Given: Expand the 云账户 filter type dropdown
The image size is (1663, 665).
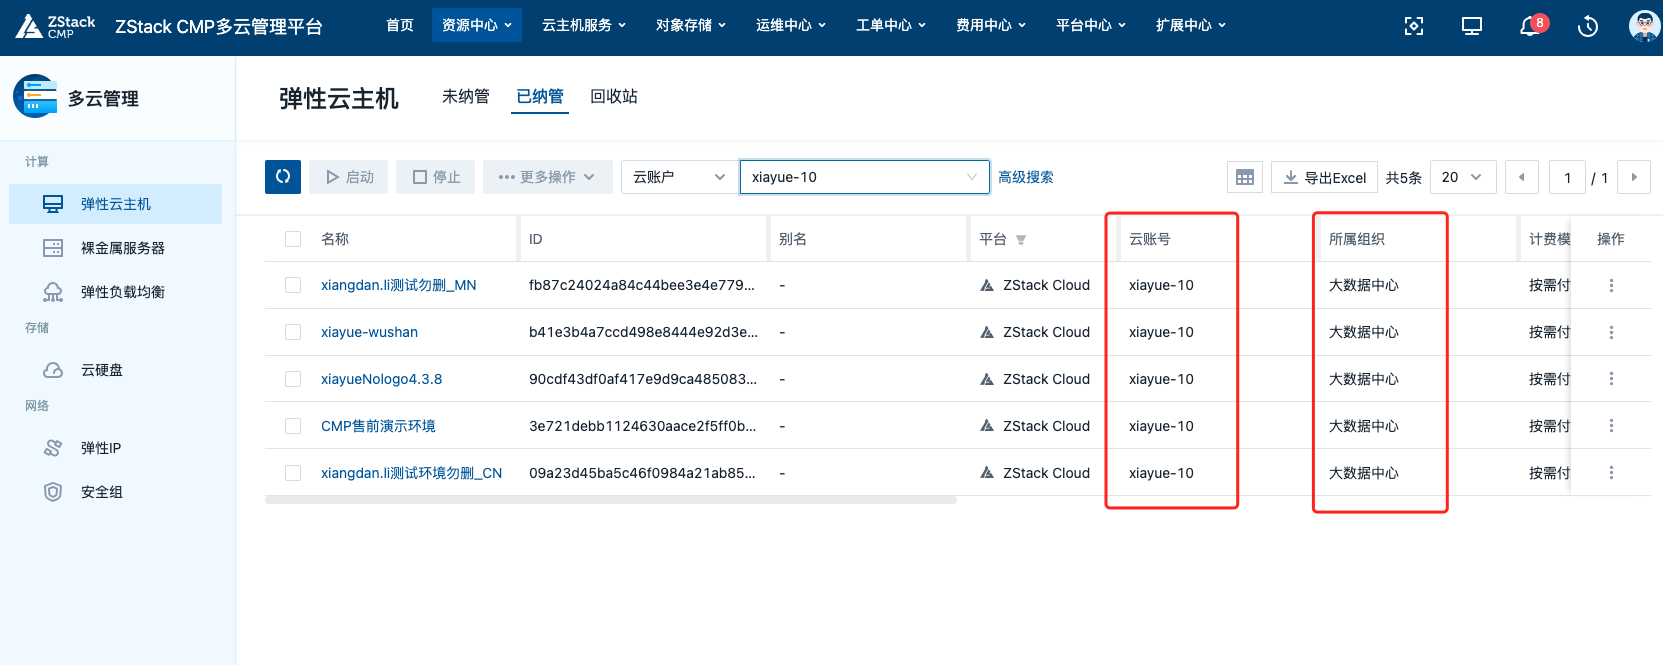Looking at the screenshot, I should [x=678, y=177].
